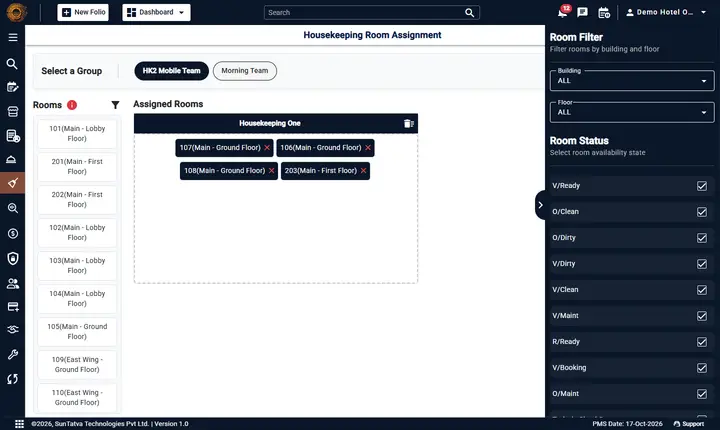Remove room 107 from assigned rooms

point(267,148)
